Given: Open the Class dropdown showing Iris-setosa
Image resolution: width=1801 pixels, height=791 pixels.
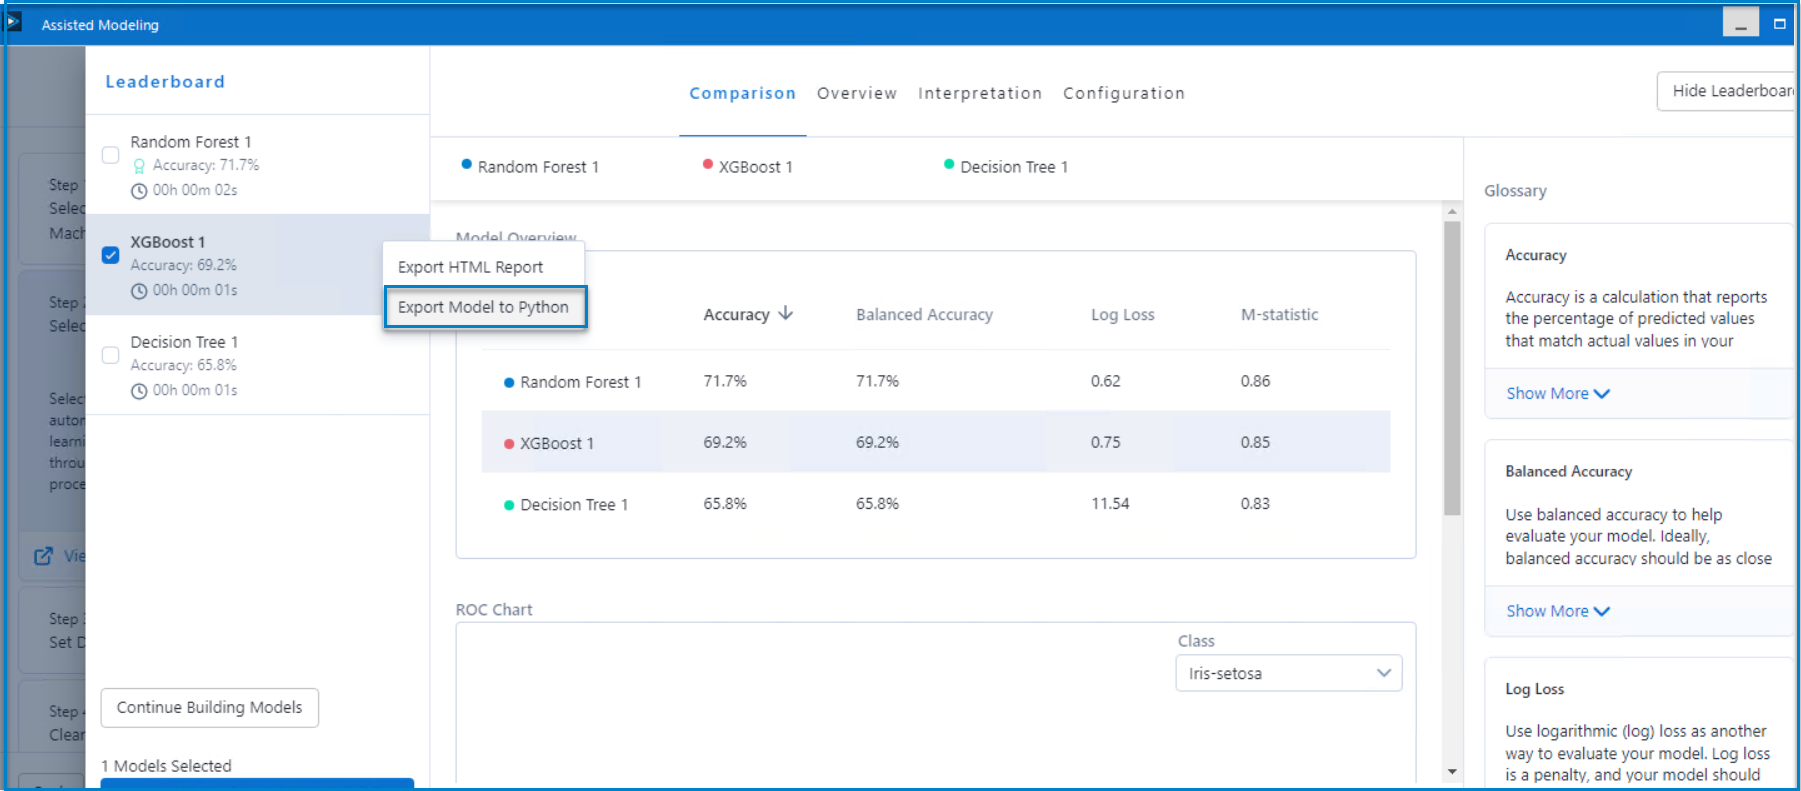Looking at the screenshot, I should (1288, 673).
